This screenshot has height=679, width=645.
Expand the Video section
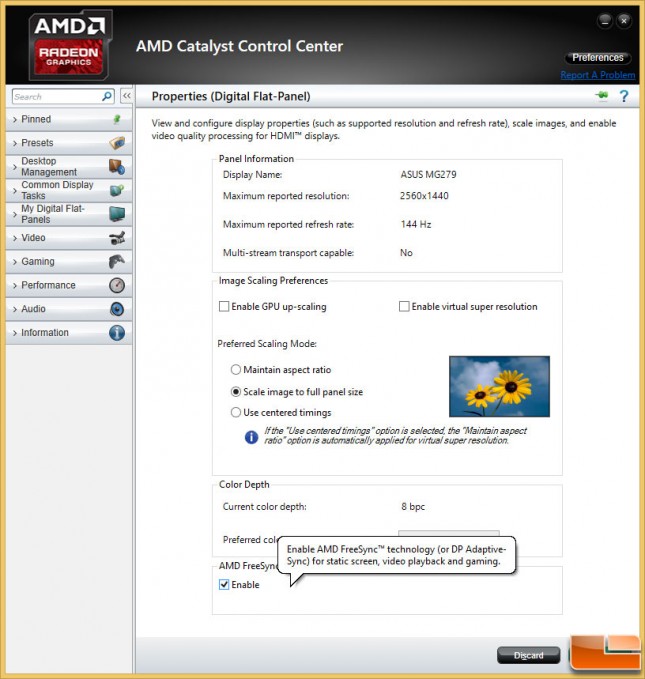coord(69,238)
